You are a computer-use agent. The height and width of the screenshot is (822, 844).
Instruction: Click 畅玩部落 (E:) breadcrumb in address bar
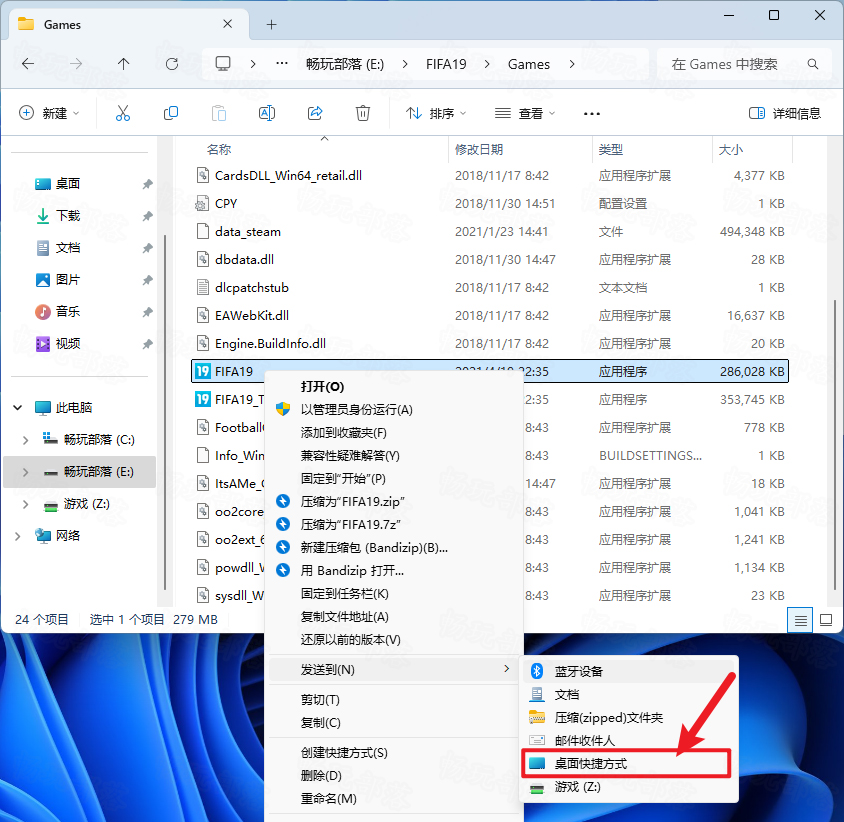345,64
